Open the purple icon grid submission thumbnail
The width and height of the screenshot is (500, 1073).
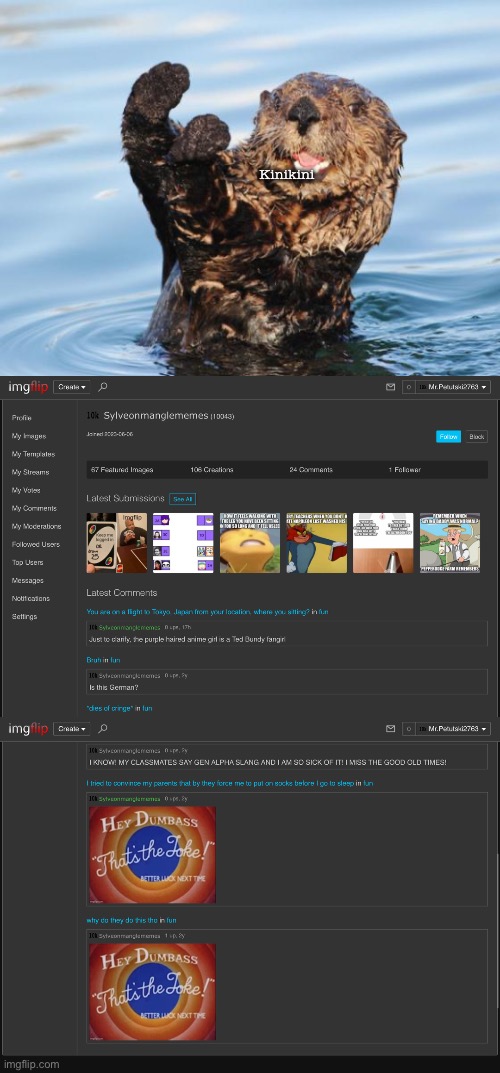183,543
